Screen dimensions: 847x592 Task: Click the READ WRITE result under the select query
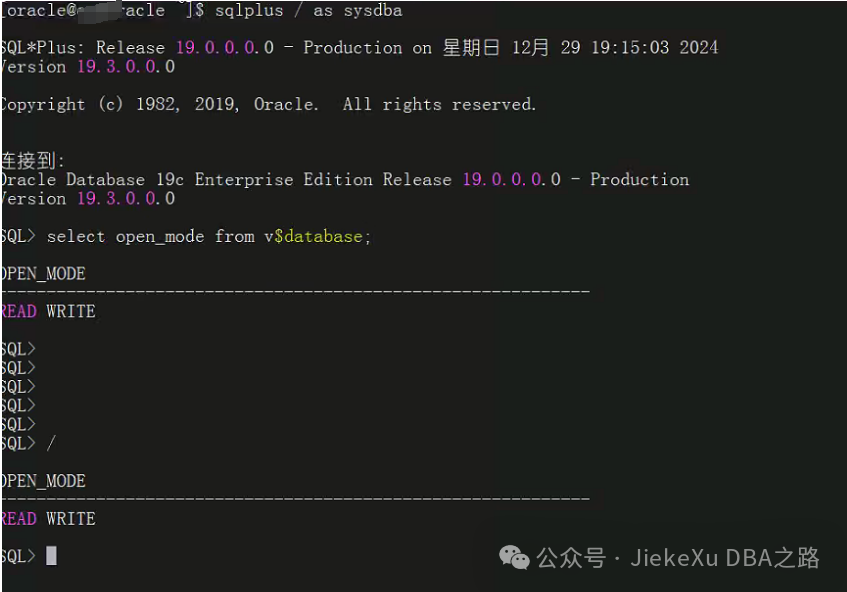tap(48, 312)
